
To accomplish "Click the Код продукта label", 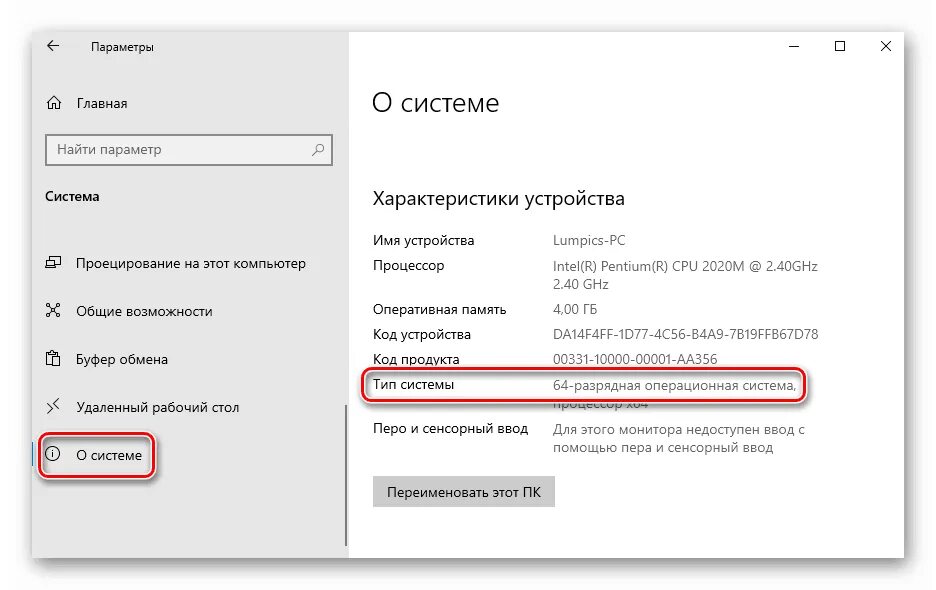I will pos(416,359).
